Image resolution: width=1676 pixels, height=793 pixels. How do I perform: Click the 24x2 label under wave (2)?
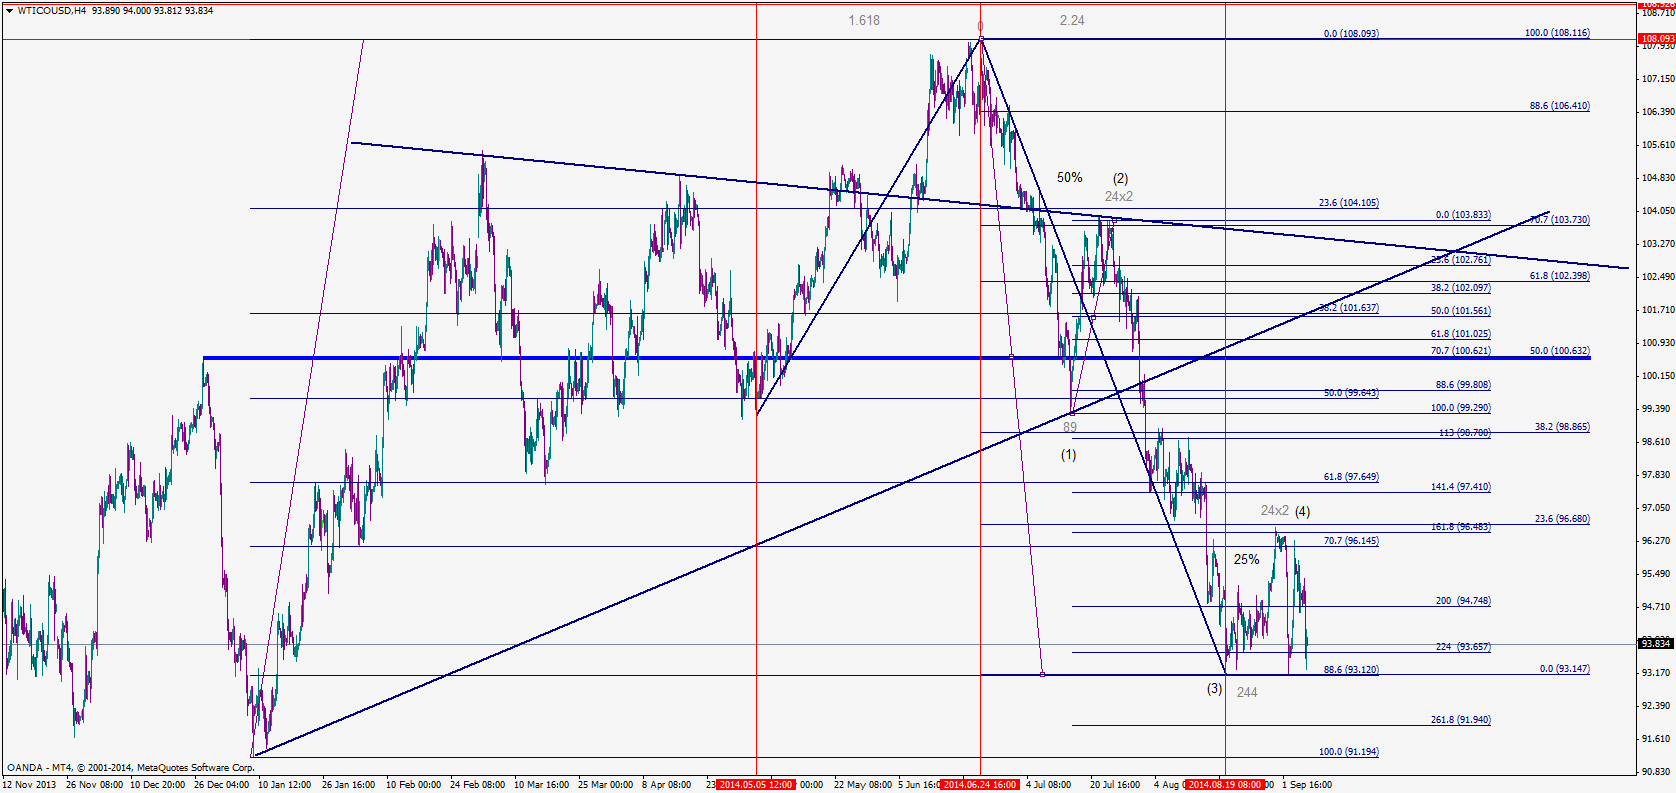[x=1119, y=196]
